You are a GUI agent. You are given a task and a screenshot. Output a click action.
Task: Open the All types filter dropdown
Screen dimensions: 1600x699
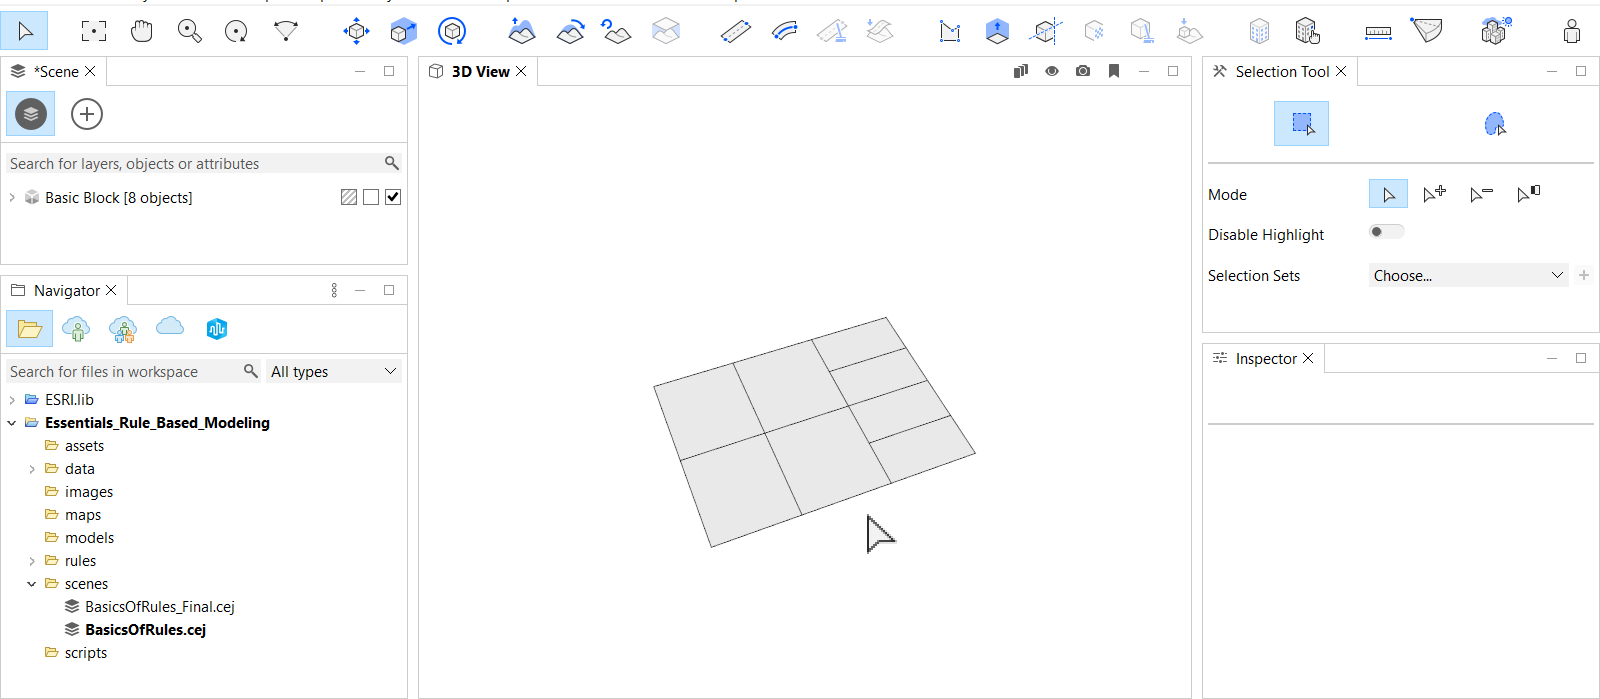pyautogui.click(x=333, y=371)
